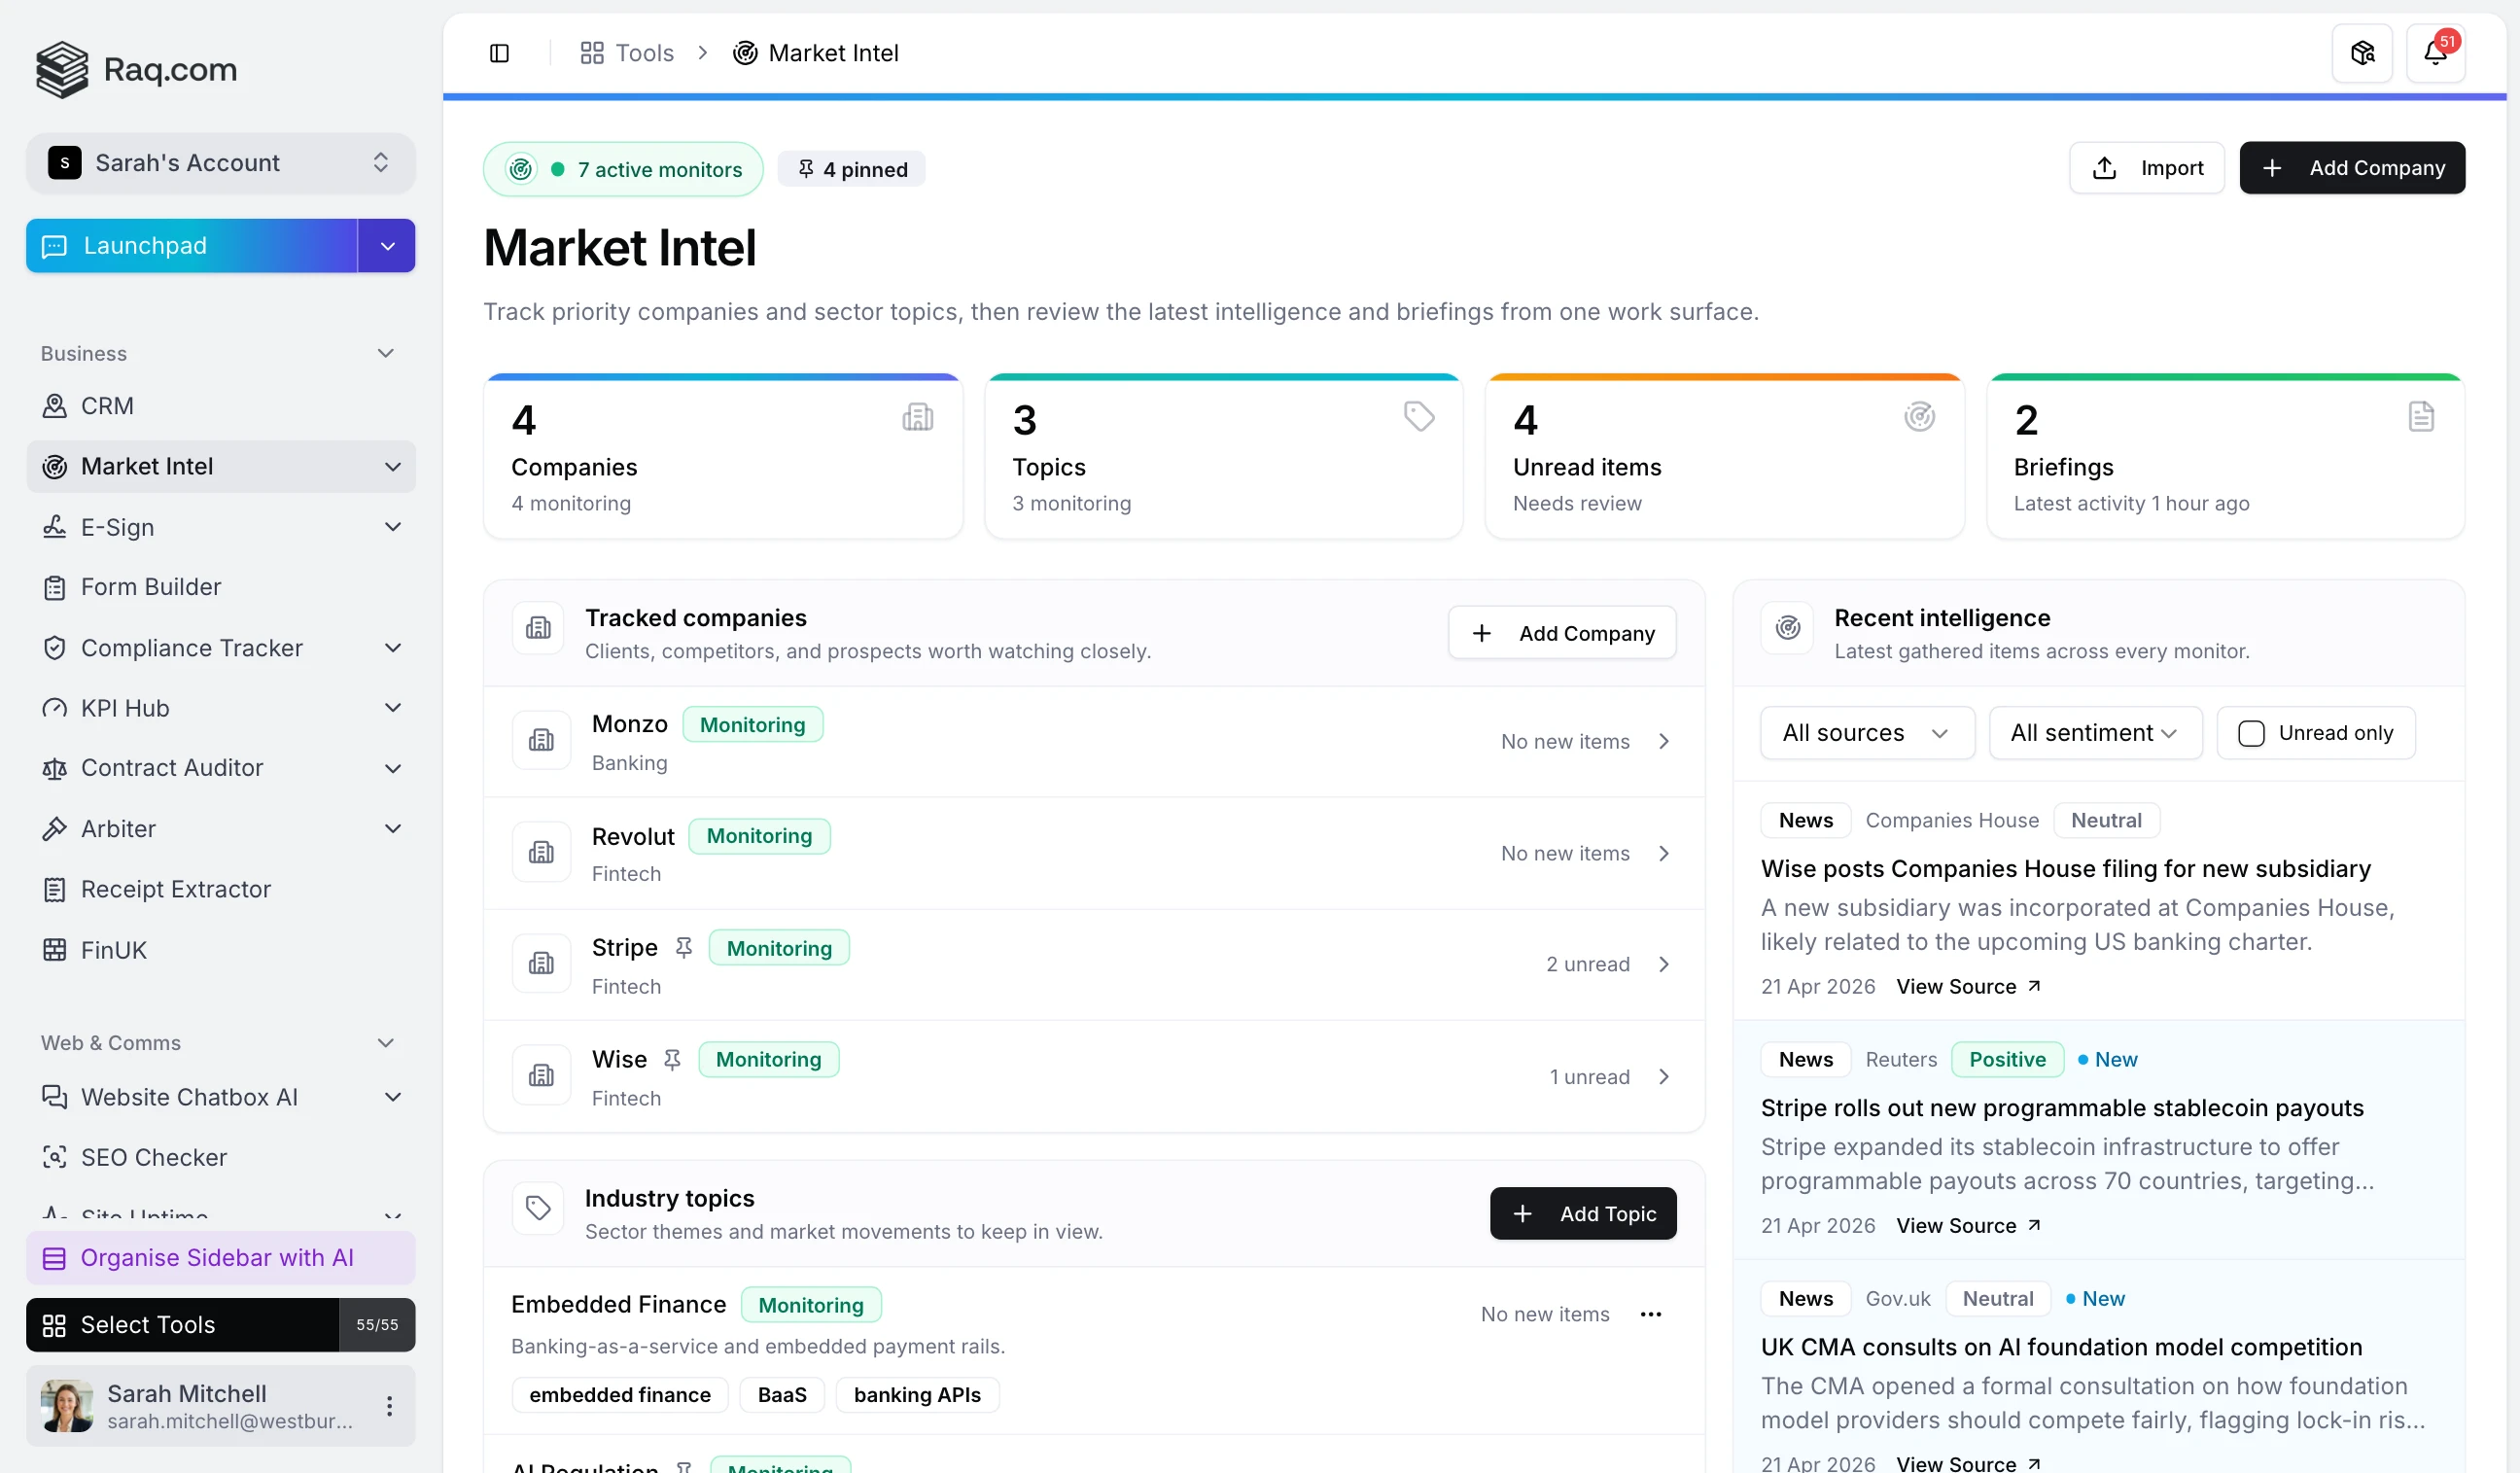Click the Raq.com logo

(x=136, y=69)
